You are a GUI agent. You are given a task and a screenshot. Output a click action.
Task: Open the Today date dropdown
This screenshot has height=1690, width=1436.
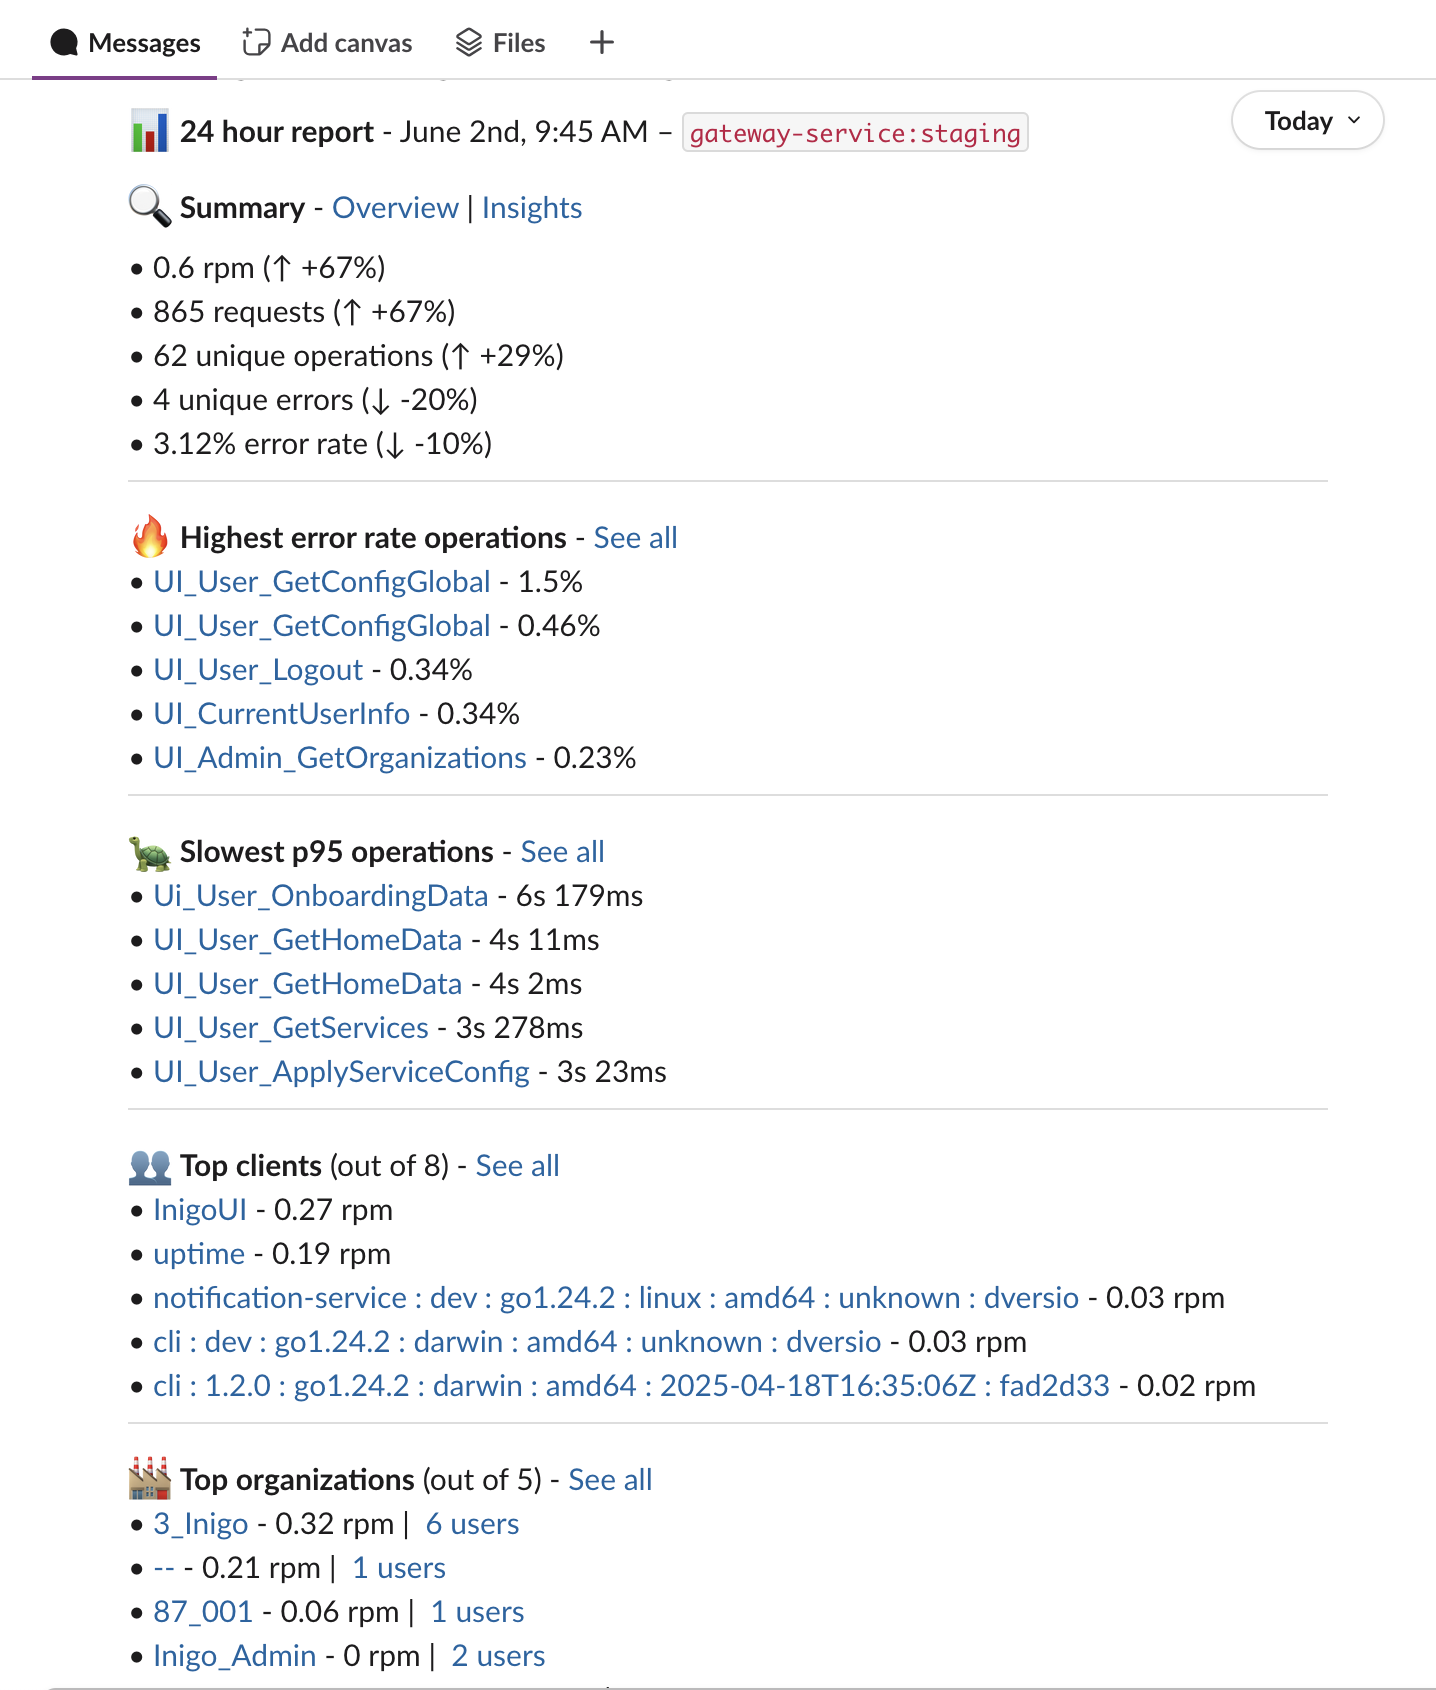(x=1307, y=121)
